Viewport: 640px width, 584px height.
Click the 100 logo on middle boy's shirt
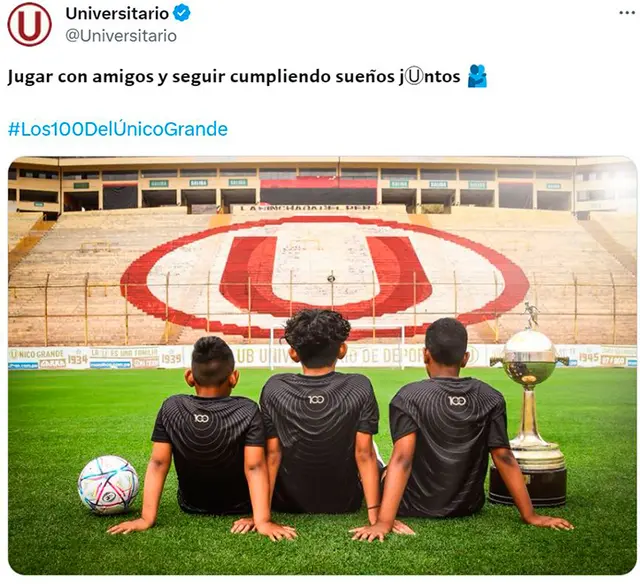(x=316, y=399)
